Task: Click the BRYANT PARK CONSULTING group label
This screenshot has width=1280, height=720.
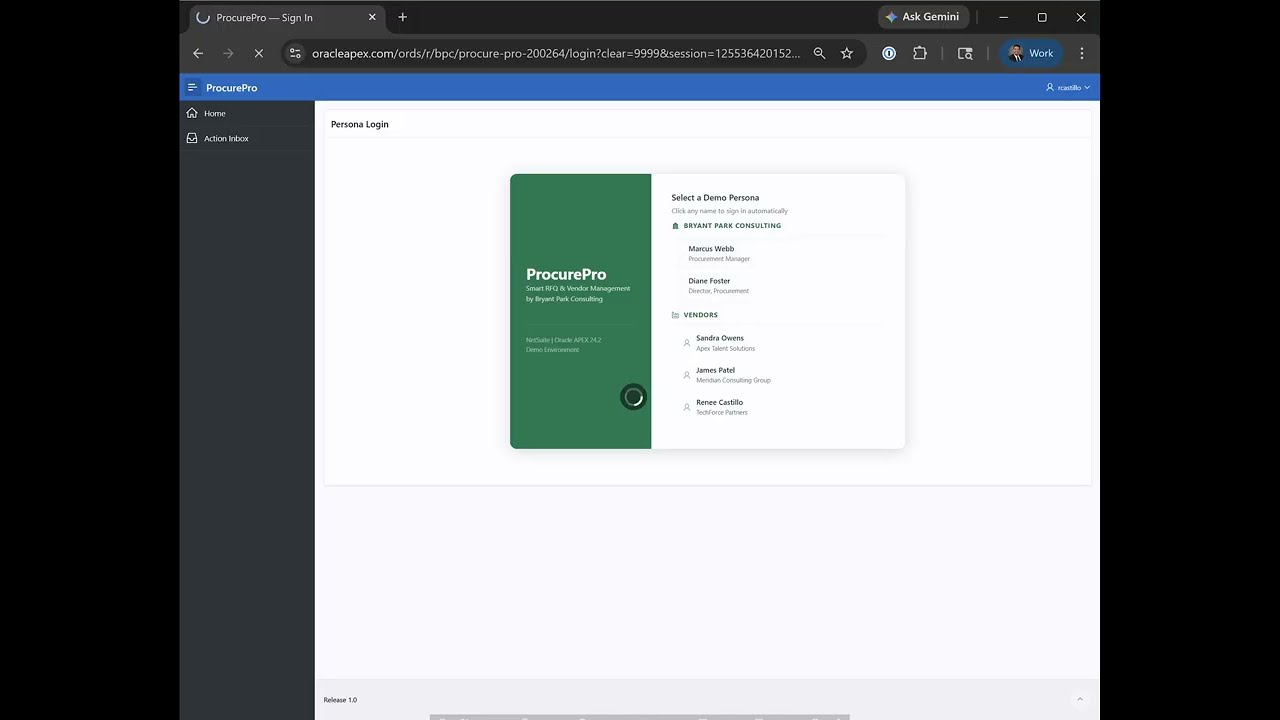Action: 732,226
